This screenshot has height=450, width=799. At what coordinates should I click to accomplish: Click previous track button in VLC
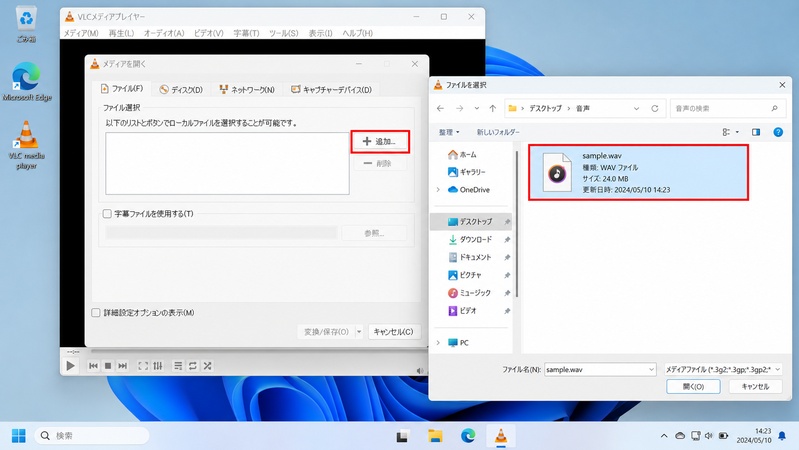click(x=93, y=366)
